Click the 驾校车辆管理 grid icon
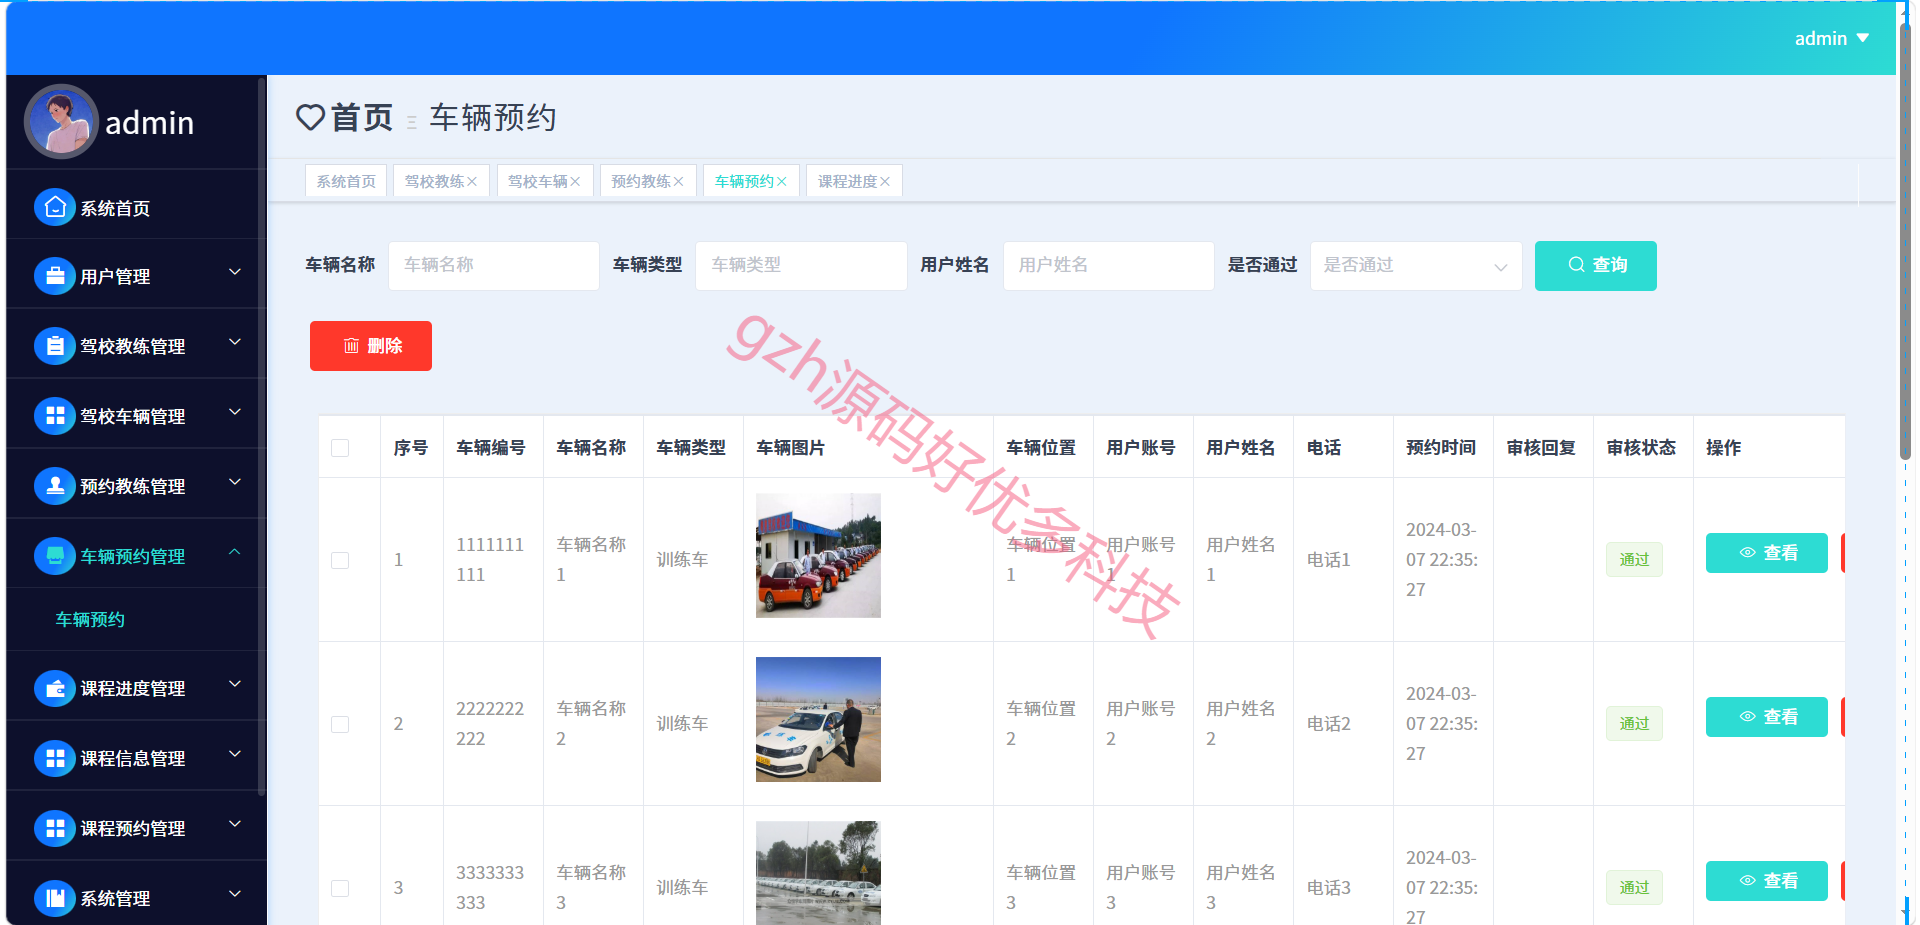Screen dimensions: 1920x925 pos(55,416)
